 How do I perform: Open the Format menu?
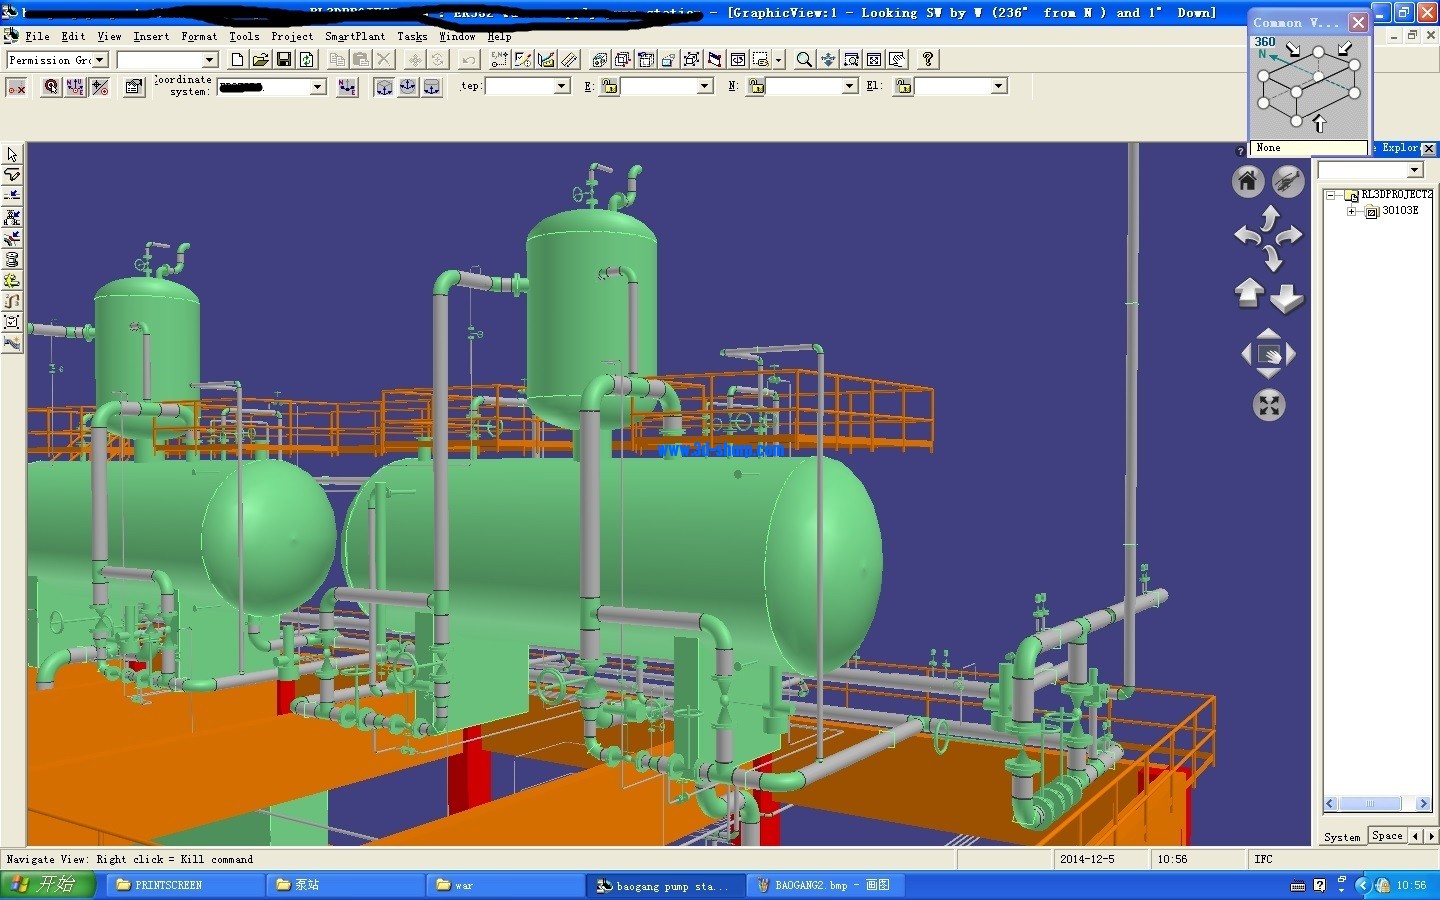pyautogui.click(x=199, y=37)
